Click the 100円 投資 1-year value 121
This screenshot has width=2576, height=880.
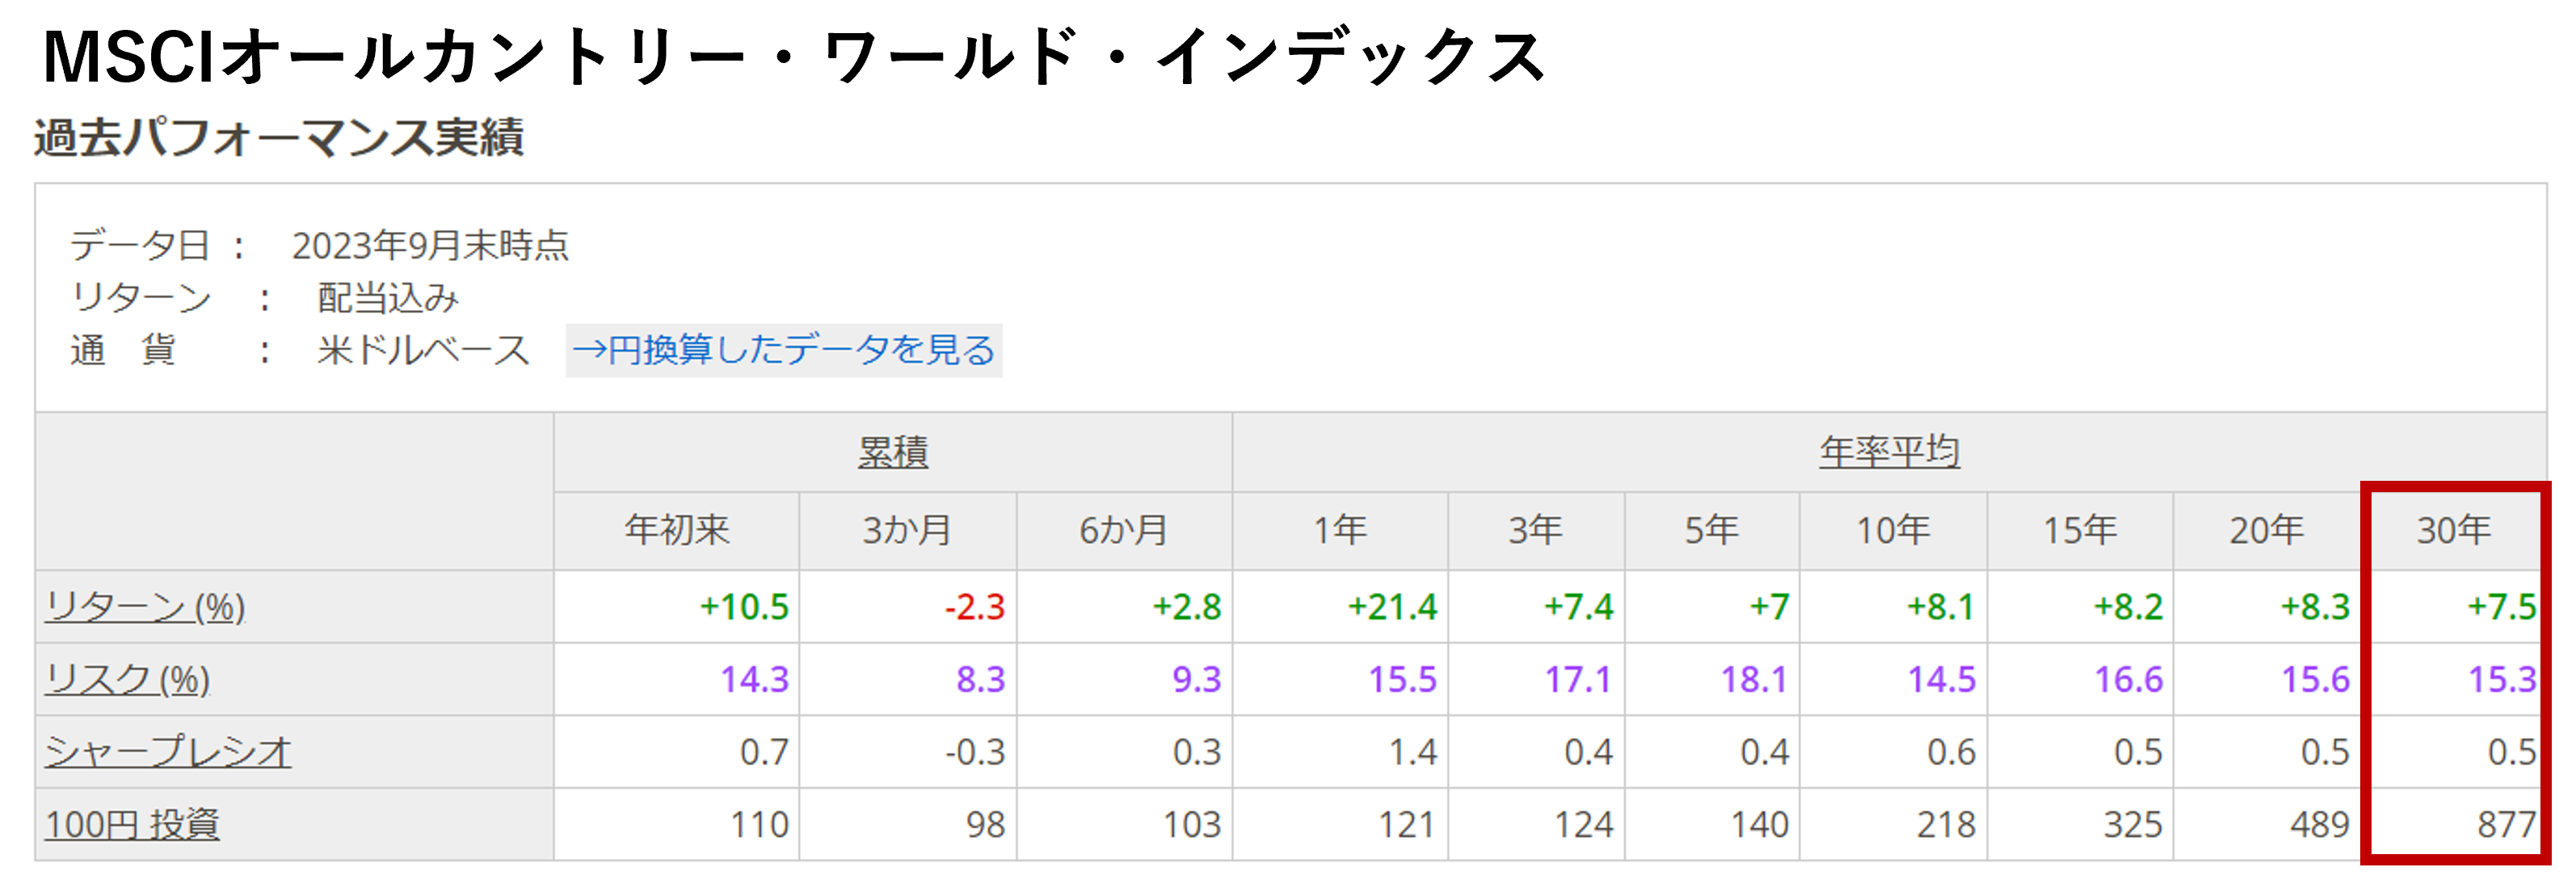(x=1407, y=825)
